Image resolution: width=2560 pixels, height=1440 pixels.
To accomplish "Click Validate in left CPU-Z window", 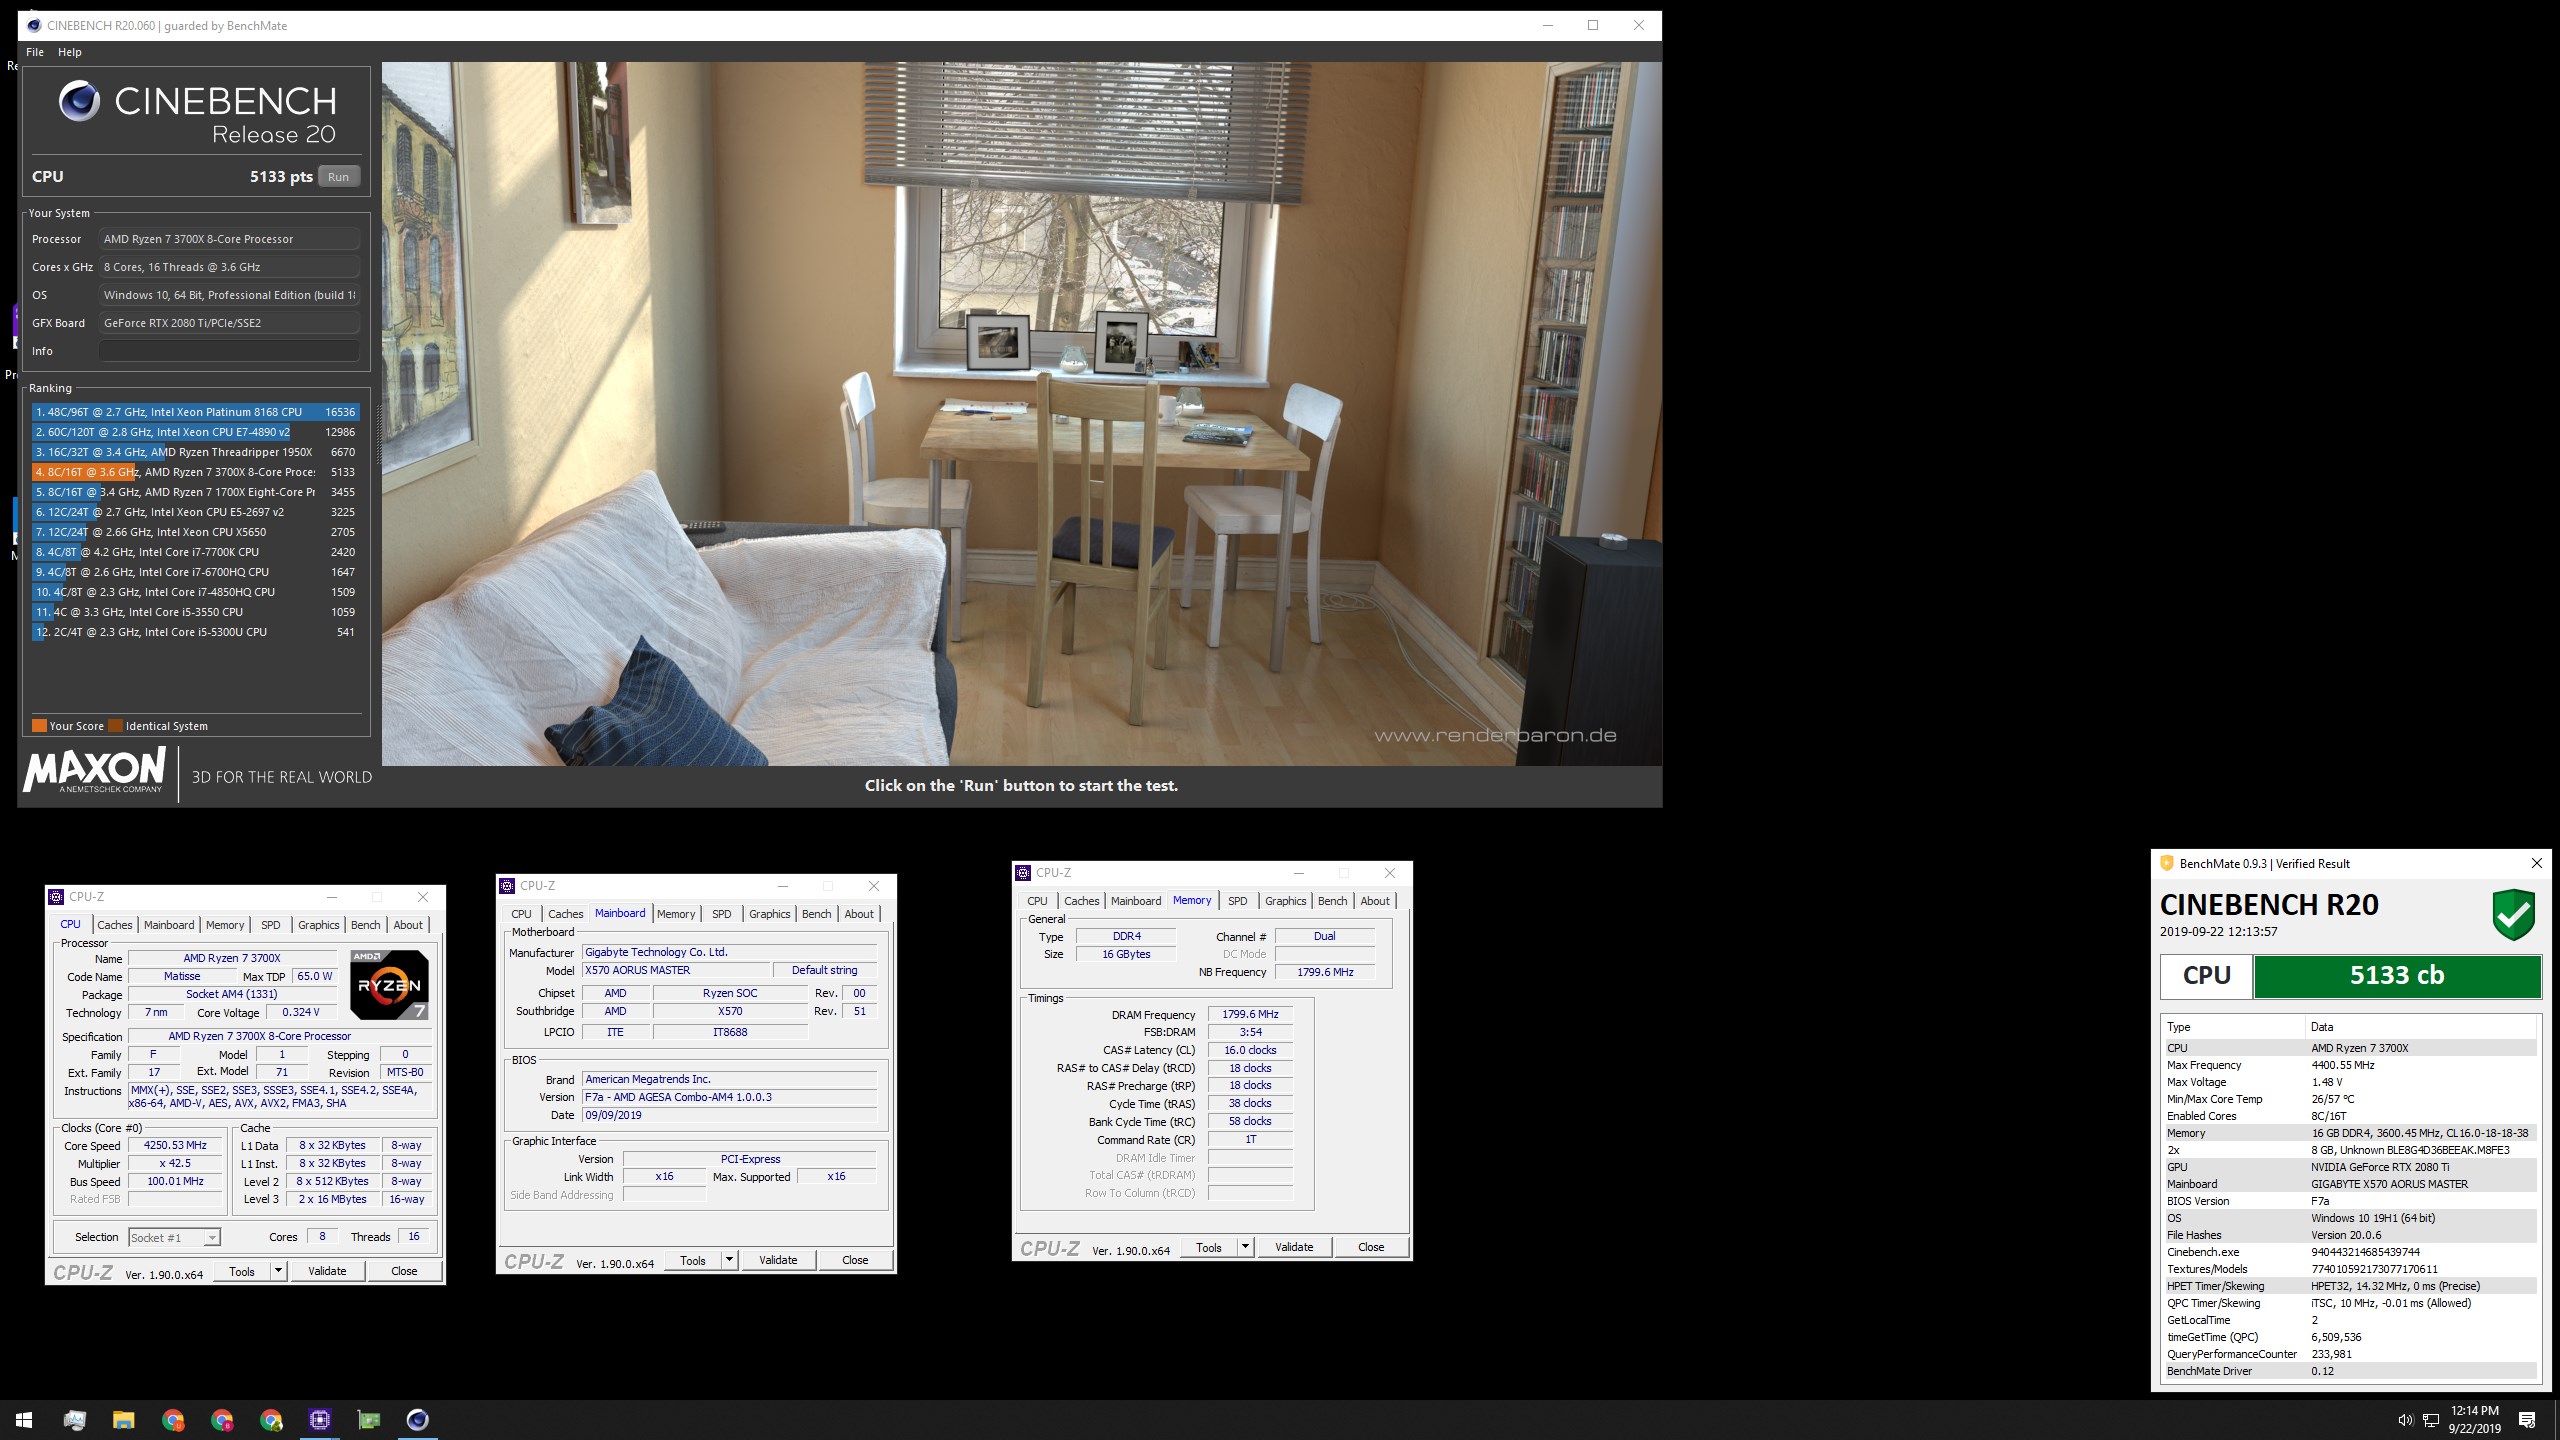I will [327, 1272].
